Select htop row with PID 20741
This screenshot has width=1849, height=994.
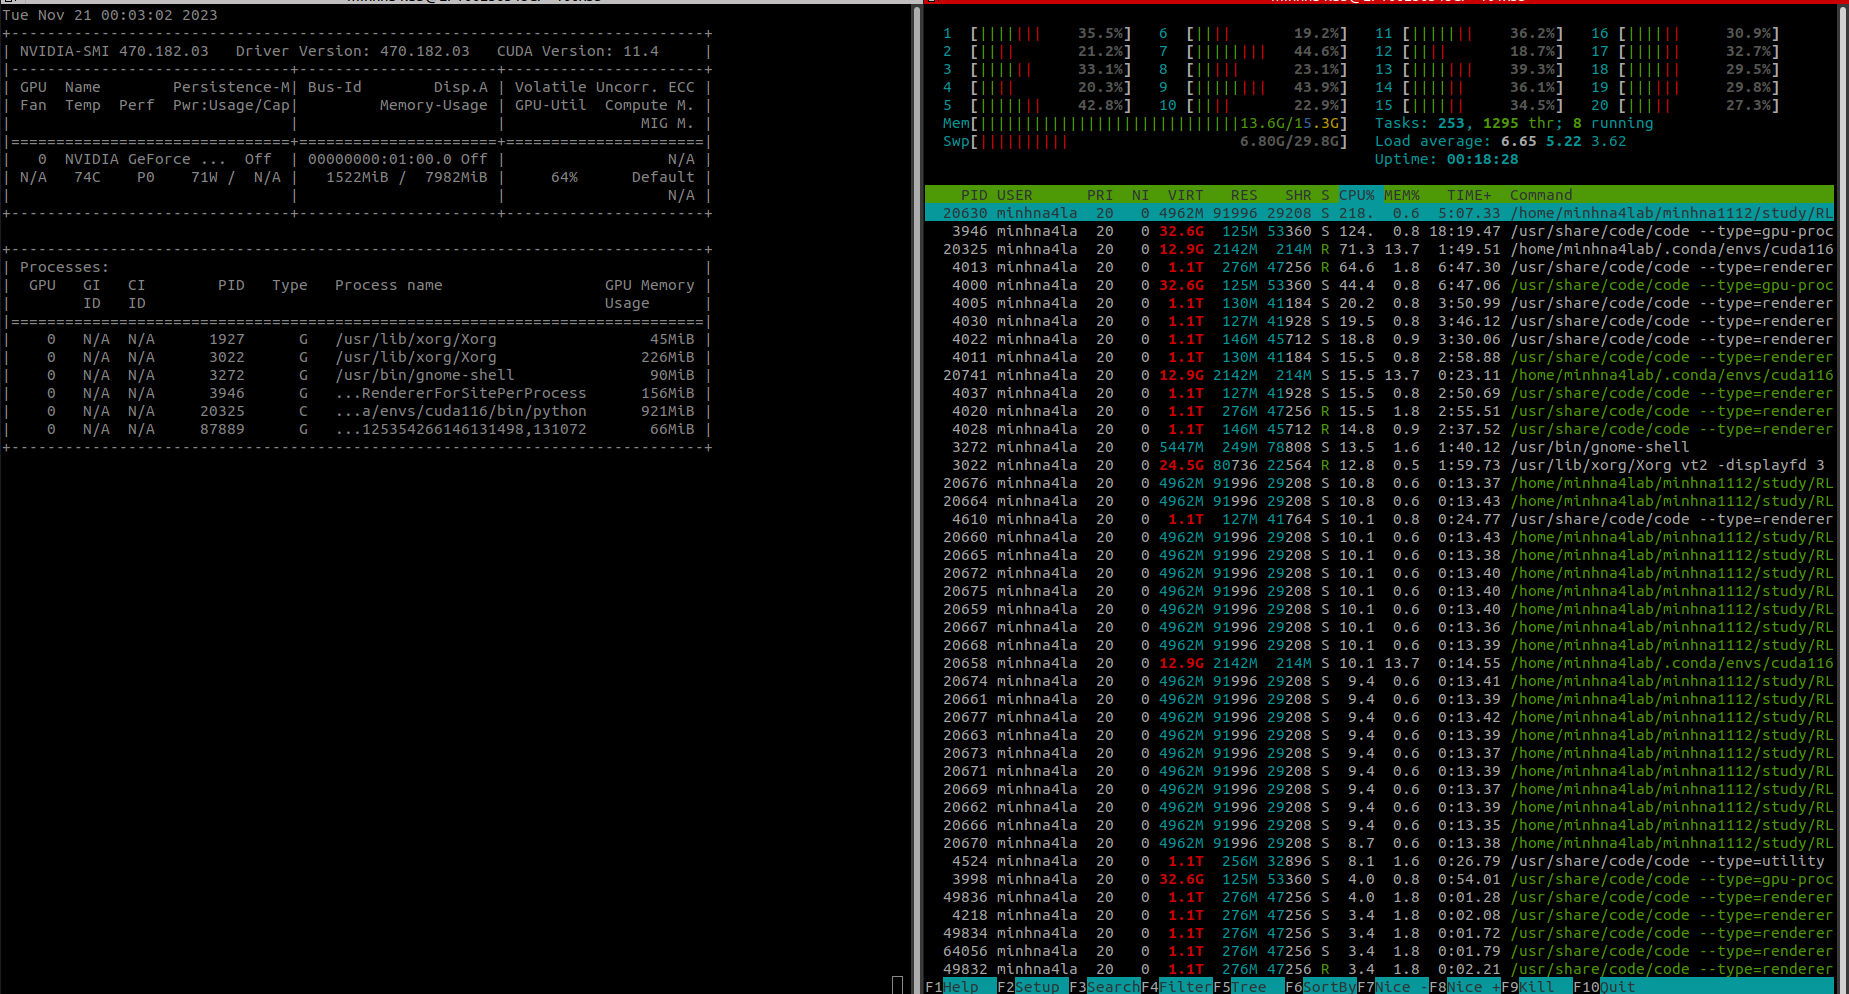tap(1380, 375)
